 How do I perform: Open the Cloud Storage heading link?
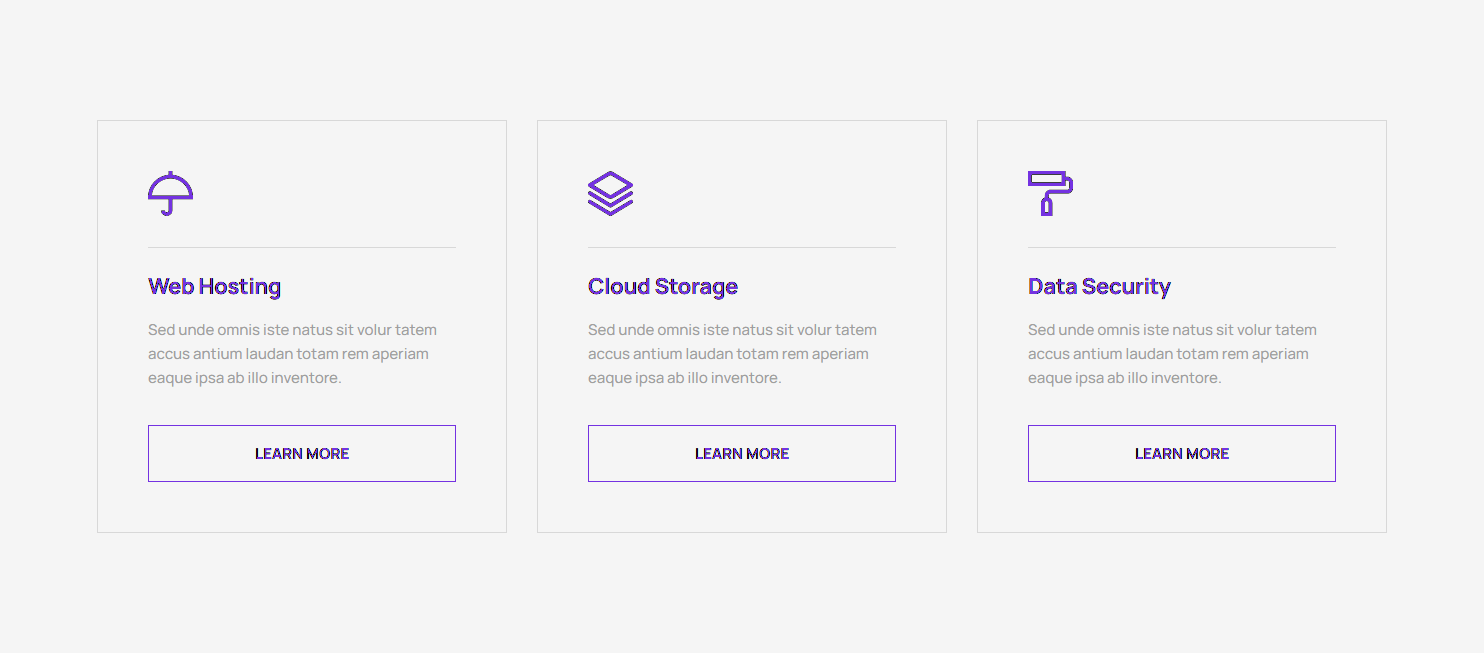(x=662, y=287)
